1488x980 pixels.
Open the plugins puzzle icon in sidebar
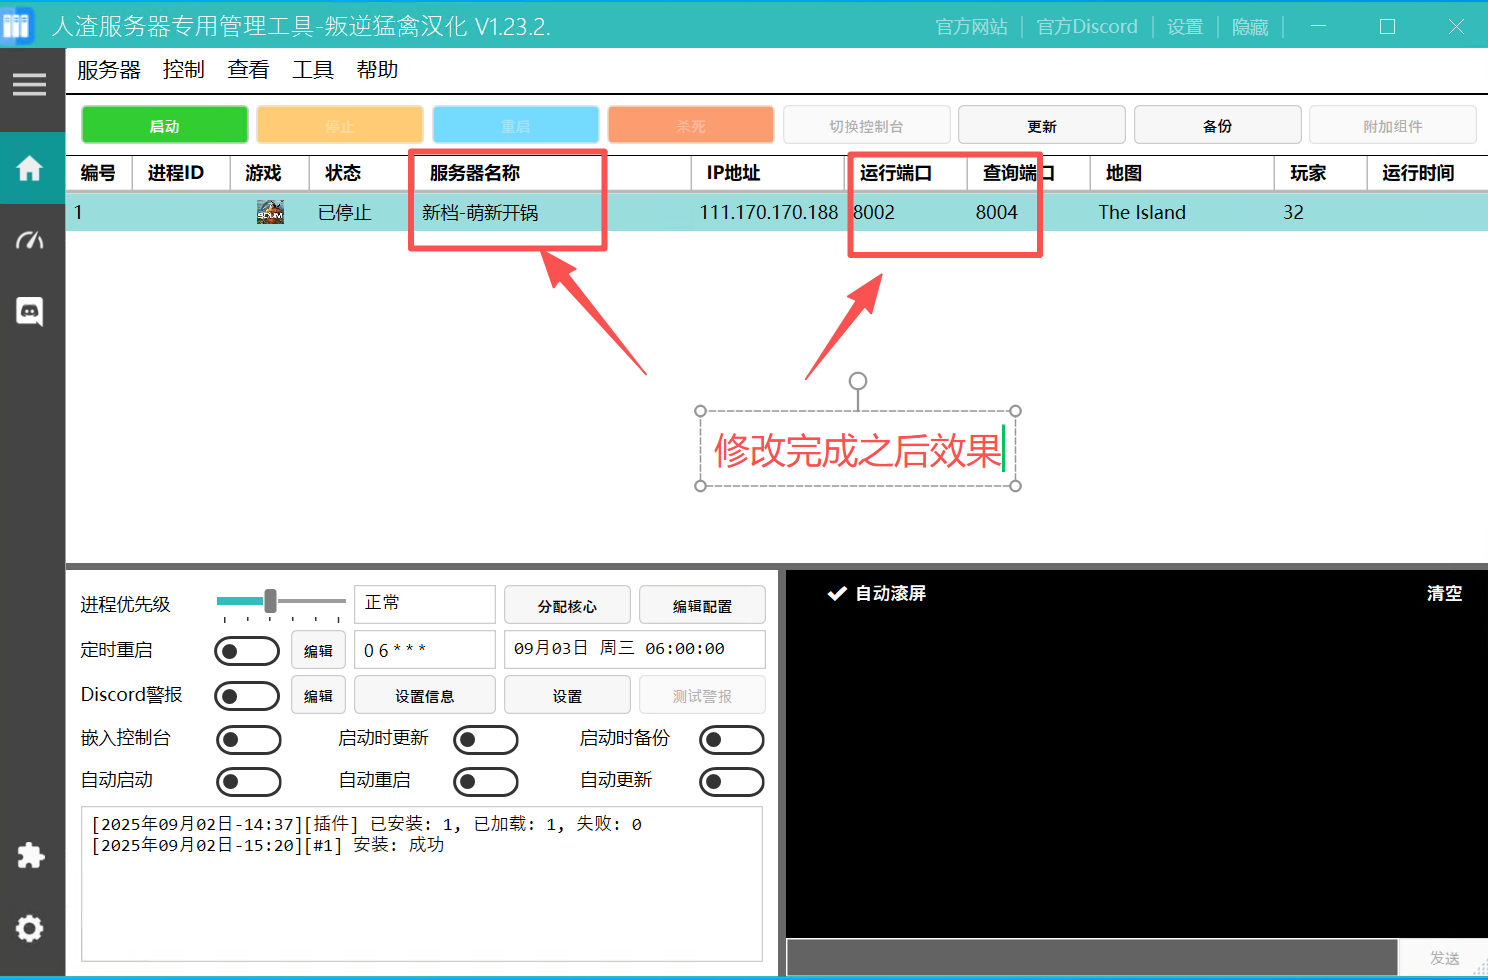31,856
